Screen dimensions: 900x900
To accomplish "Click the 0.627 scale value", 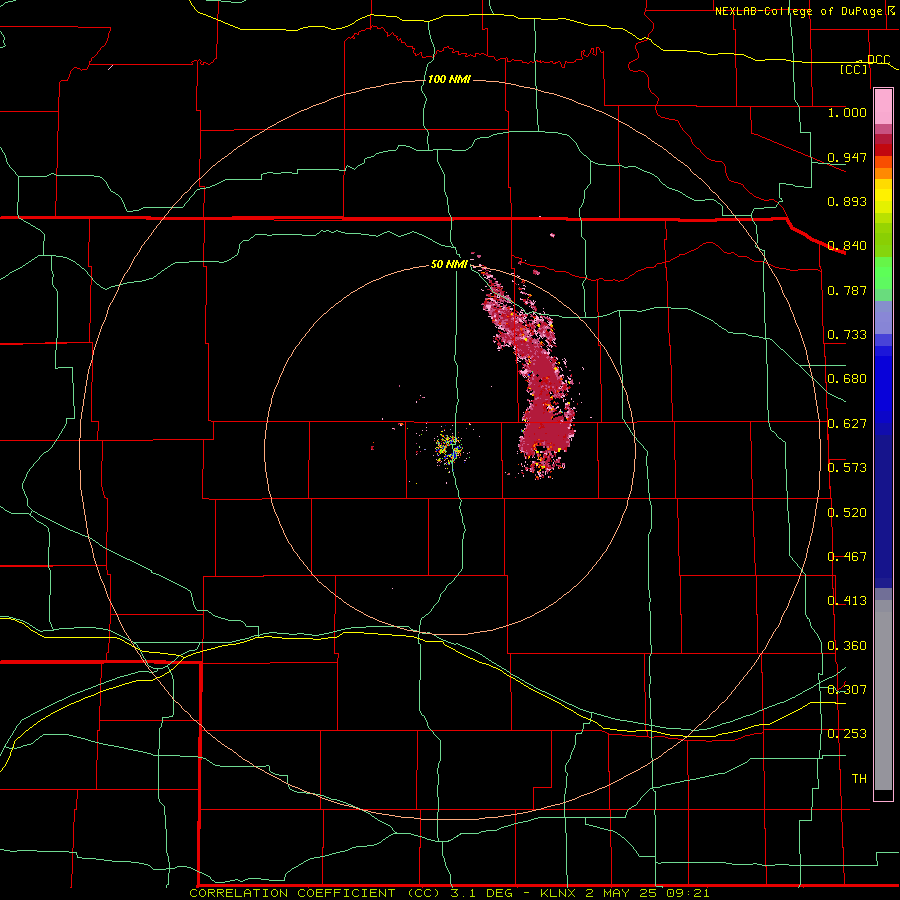I will [x=847, y=424].
